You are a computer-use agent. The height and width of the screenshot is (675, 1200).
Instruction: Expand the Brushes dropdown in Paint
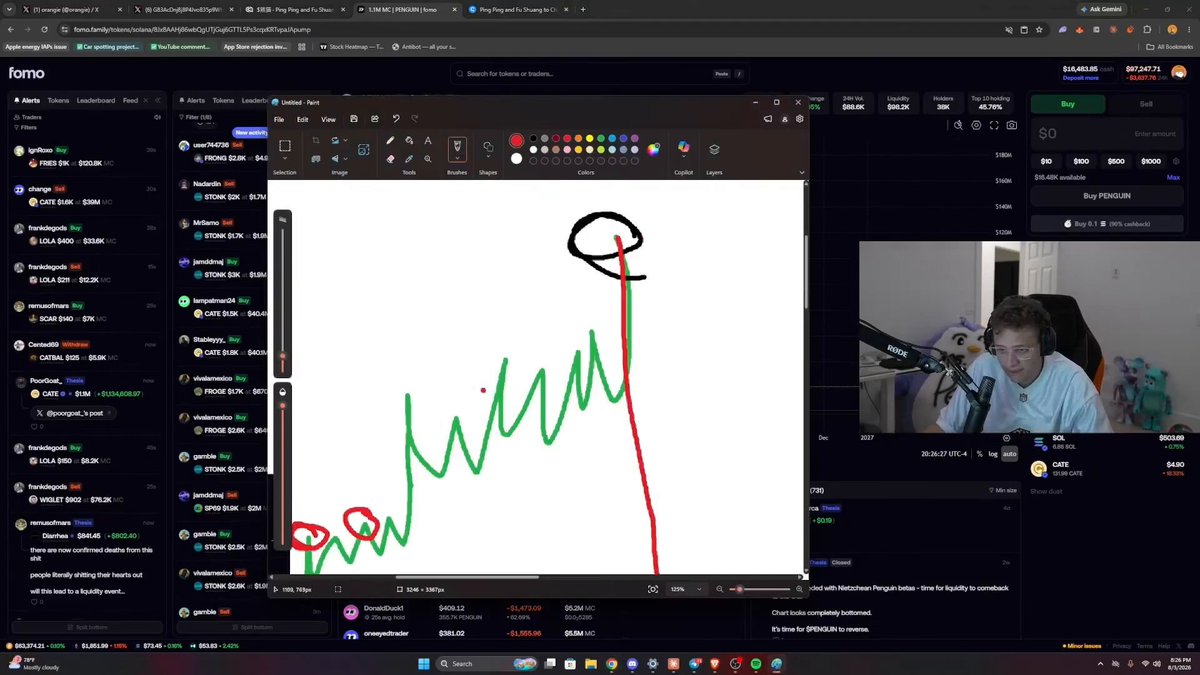tap(457, 158)
